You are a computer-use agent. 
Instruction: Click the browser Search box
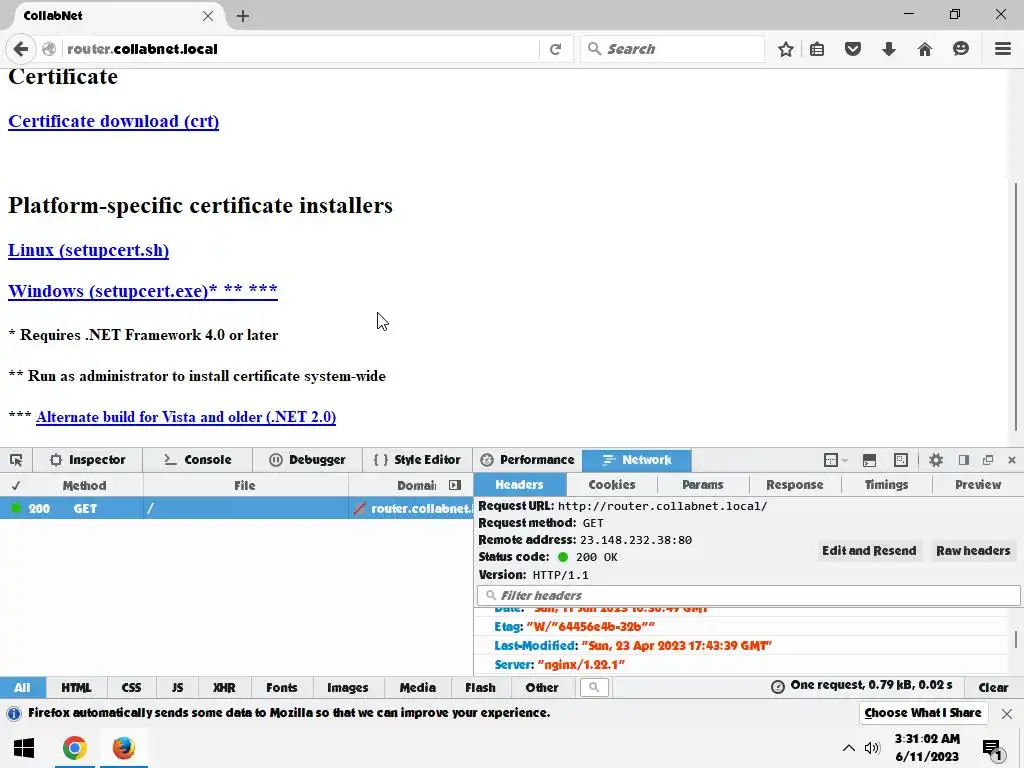tap(672, 49)
